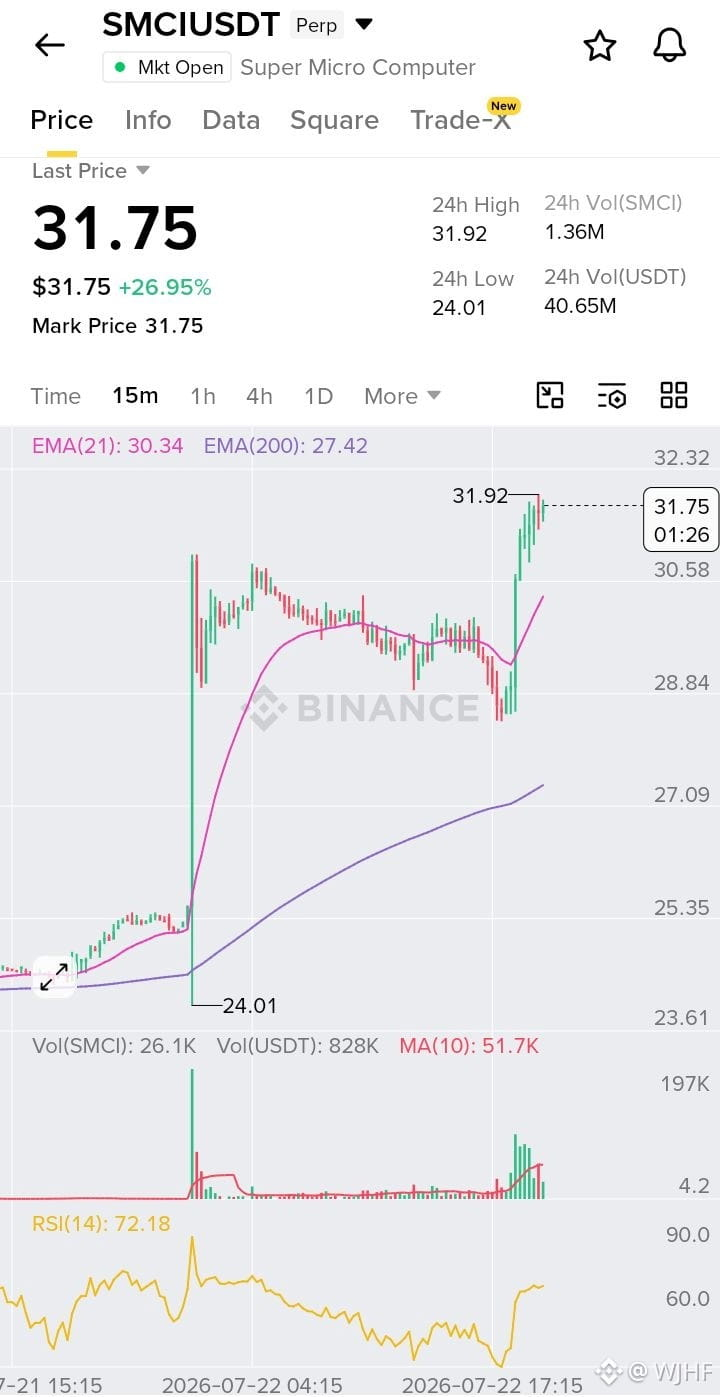Switch to the Price tab

tap(61, 120)
